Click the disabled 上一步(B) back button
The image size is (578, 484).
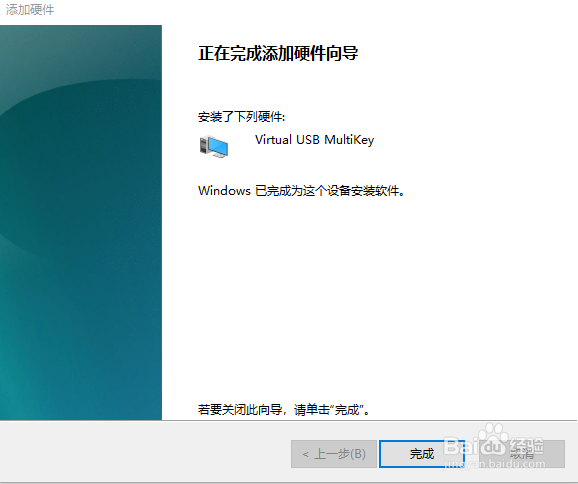334,454
